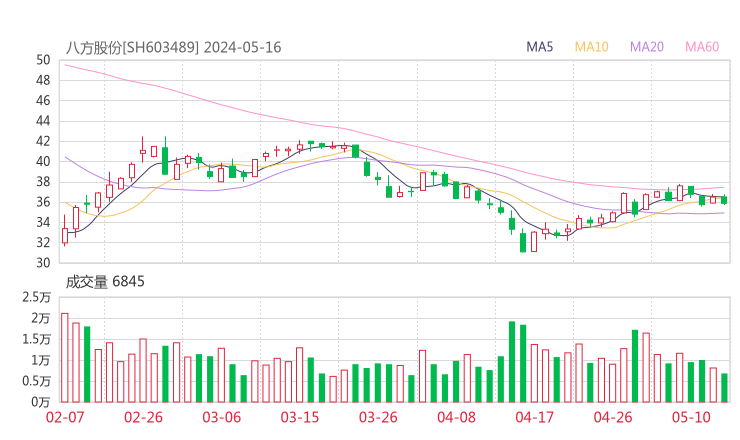Click the volume axis label 1.5万
Viewport: 740px width, 440px height.
click(x=36, y=339)
